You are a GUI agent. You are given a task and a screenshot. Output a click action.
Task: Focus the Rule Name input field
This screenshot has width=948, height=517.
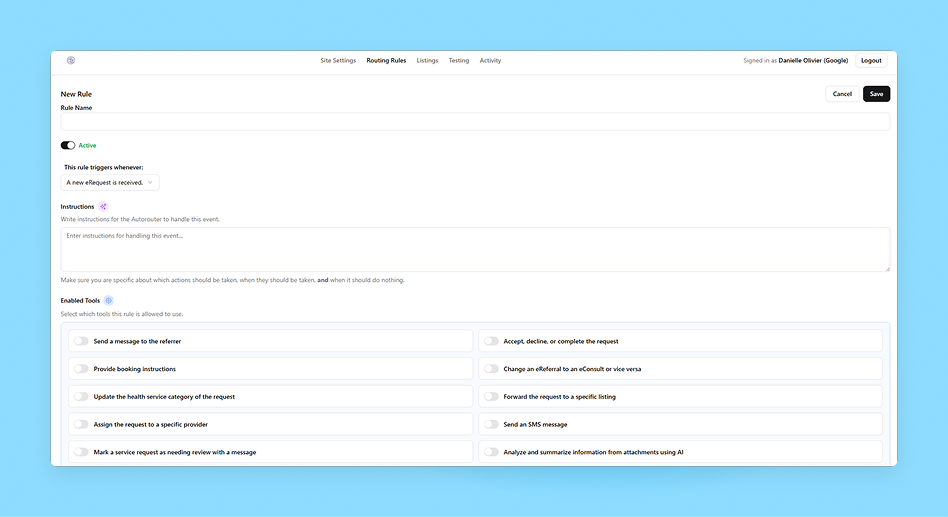[475, 122]
